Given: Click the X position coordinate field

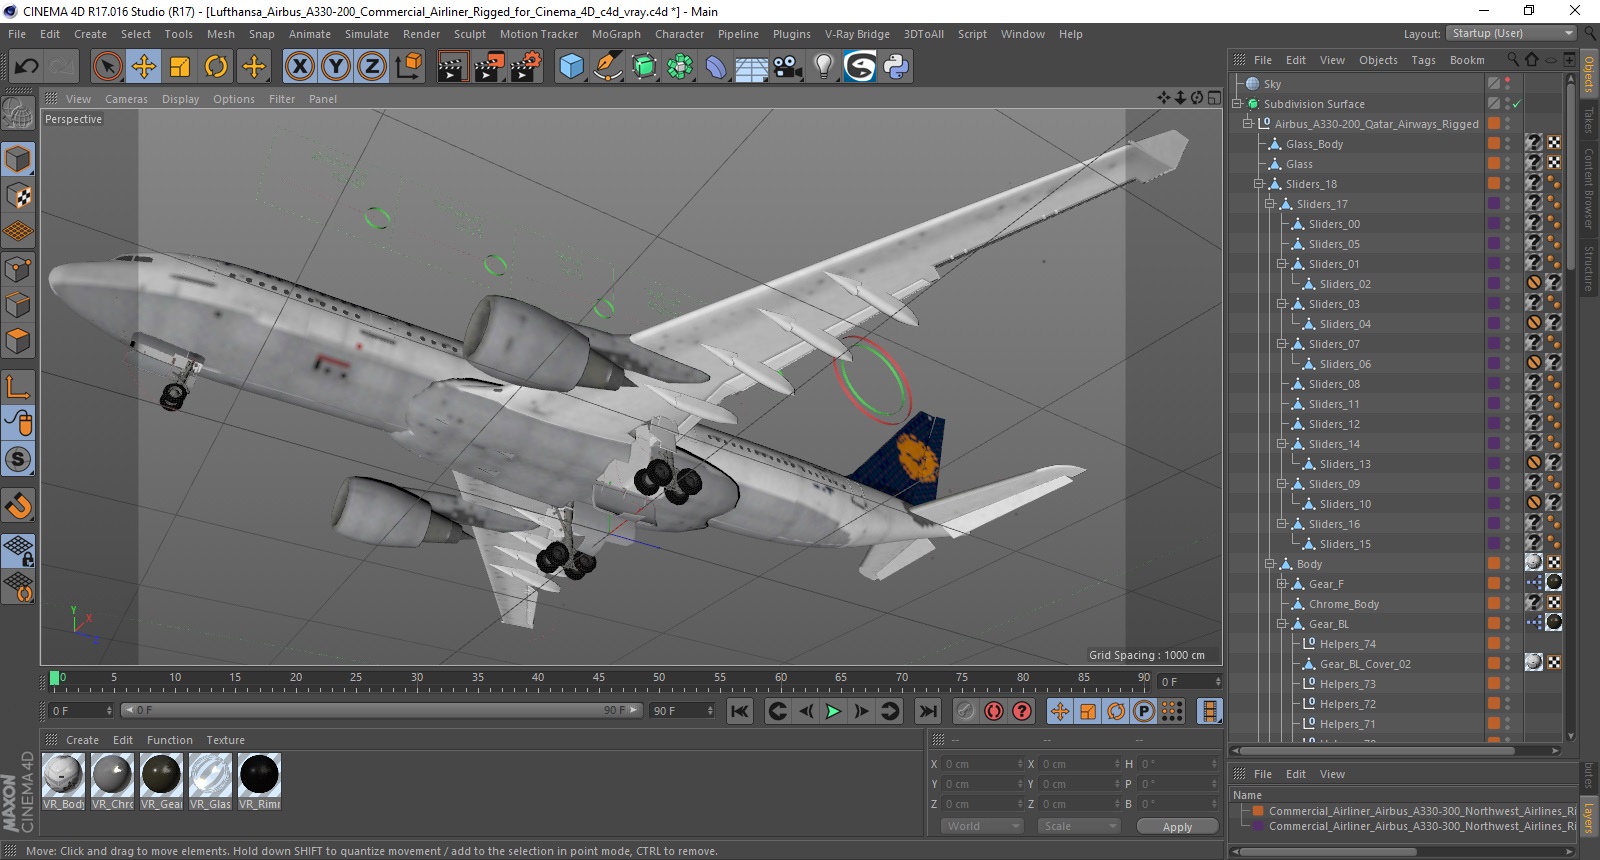Looking at the screenshot, I should pos(983,764).
